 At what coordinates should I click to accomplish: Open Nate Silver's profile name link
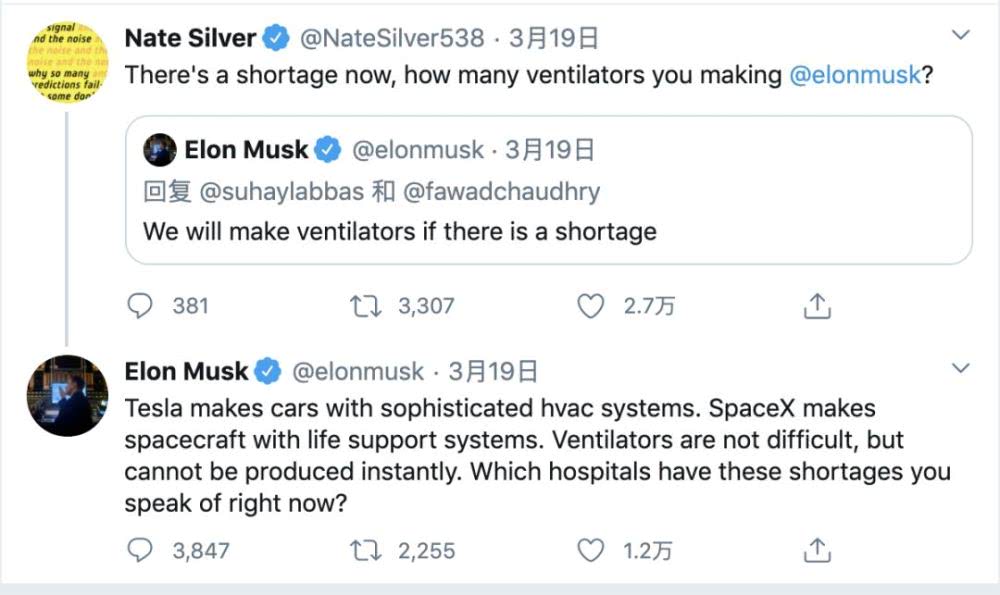coord(190,38)
